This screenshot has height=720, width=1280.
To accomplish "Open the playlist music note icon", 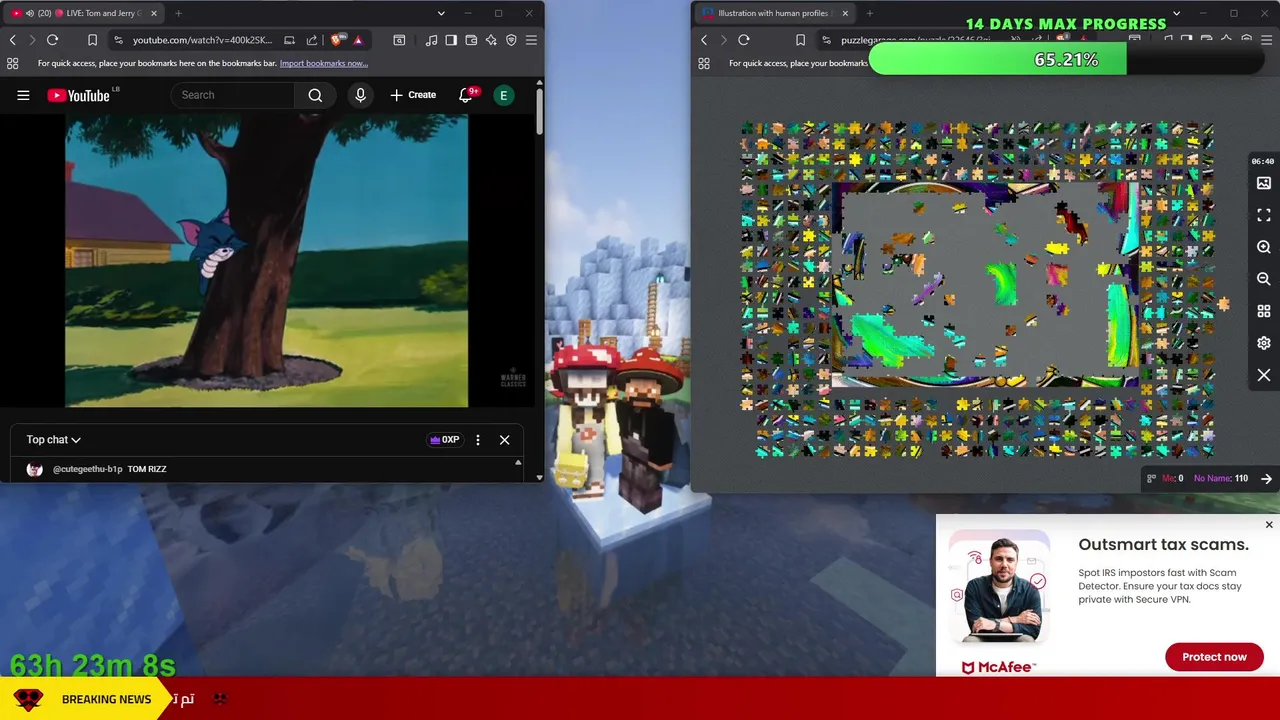I will (431, 40).
